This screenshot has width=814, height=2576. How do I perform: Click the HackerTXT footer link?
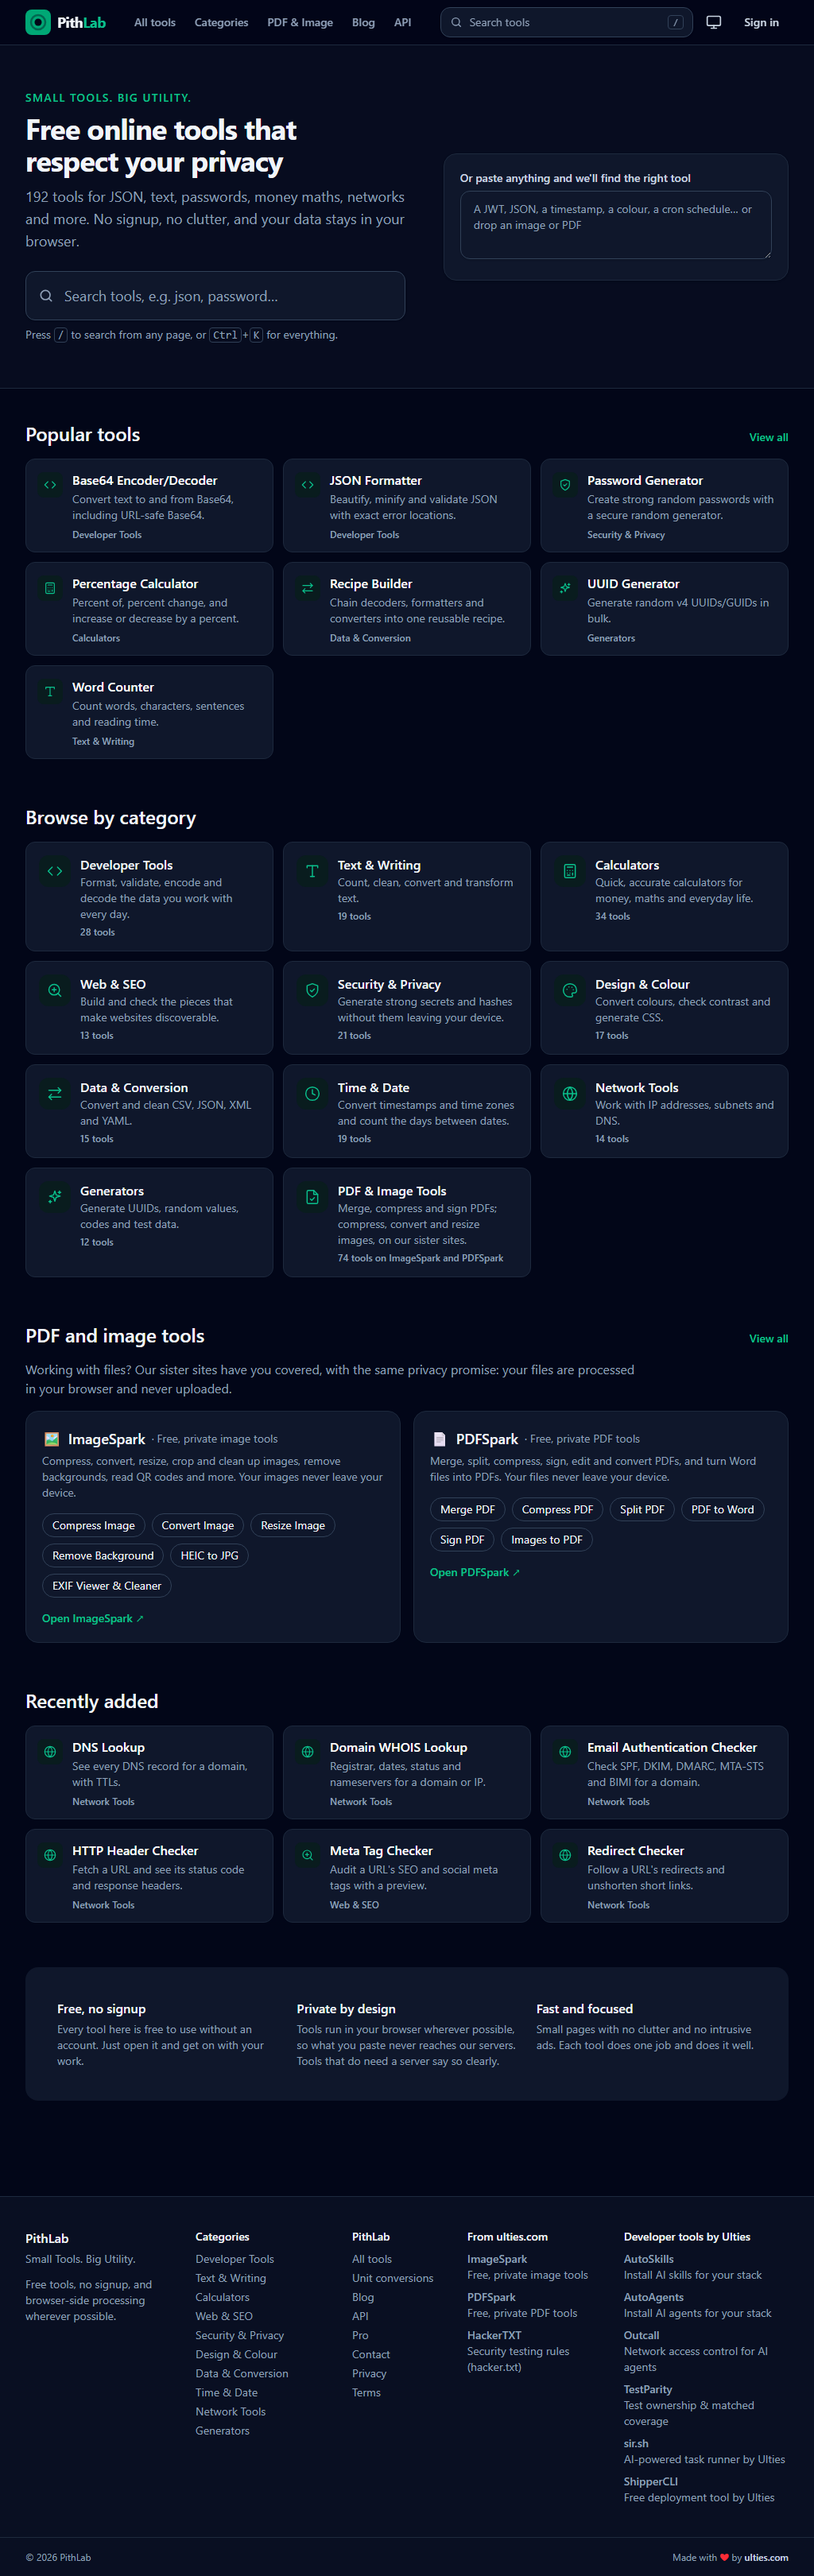[494, 2335]
